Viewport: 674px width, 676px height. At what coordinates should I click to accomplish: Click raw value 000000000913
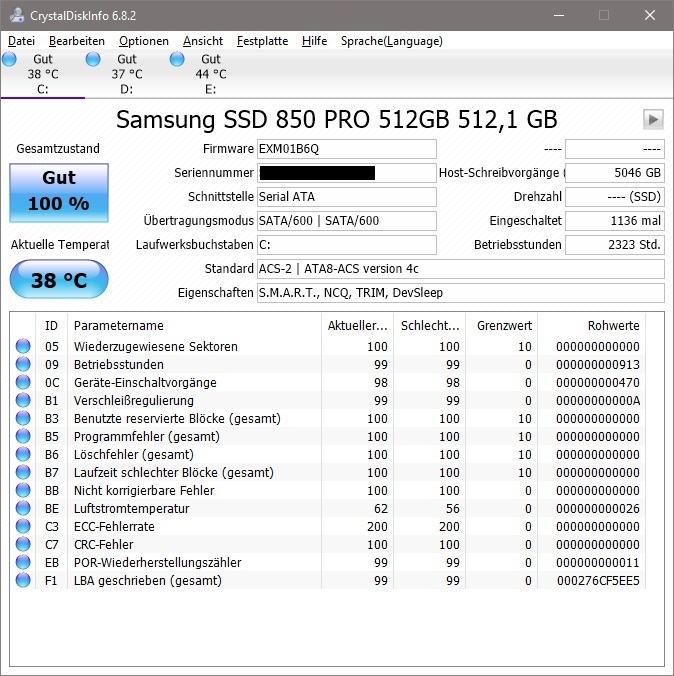tap(598, 365)
